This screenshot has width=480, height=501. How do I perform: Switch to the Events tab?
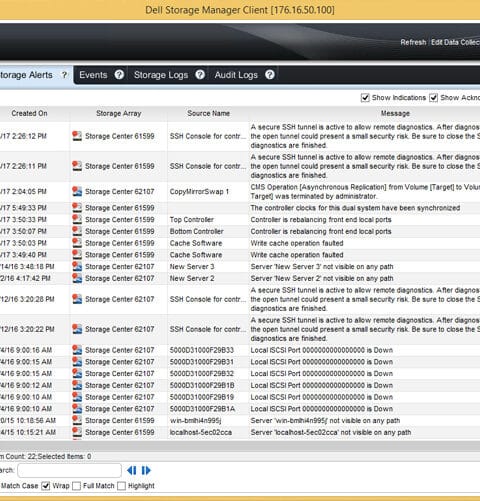pos(93,75)
